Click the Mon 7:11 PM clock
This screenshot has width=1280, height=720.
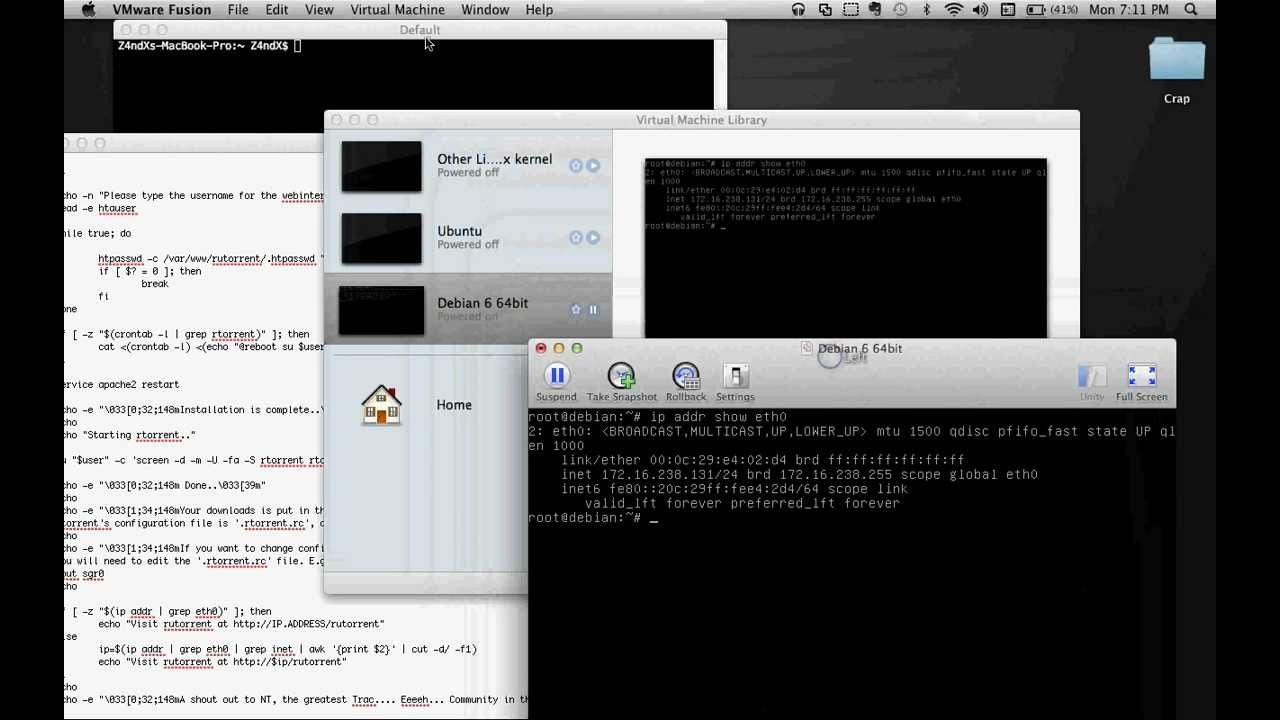(x=1129, y=10)
